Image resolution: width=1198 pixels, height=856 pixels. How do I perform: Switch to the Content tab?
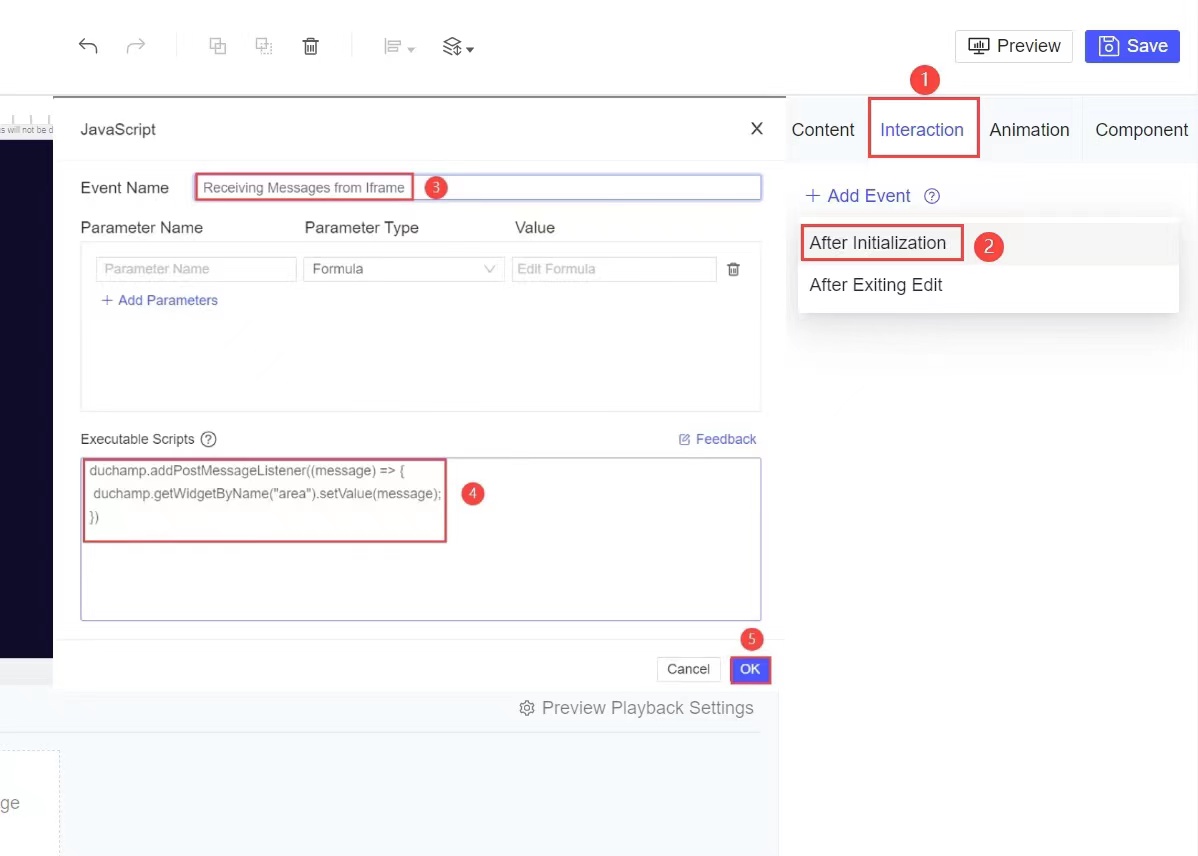pyautogui.click(x=822, y=129)
